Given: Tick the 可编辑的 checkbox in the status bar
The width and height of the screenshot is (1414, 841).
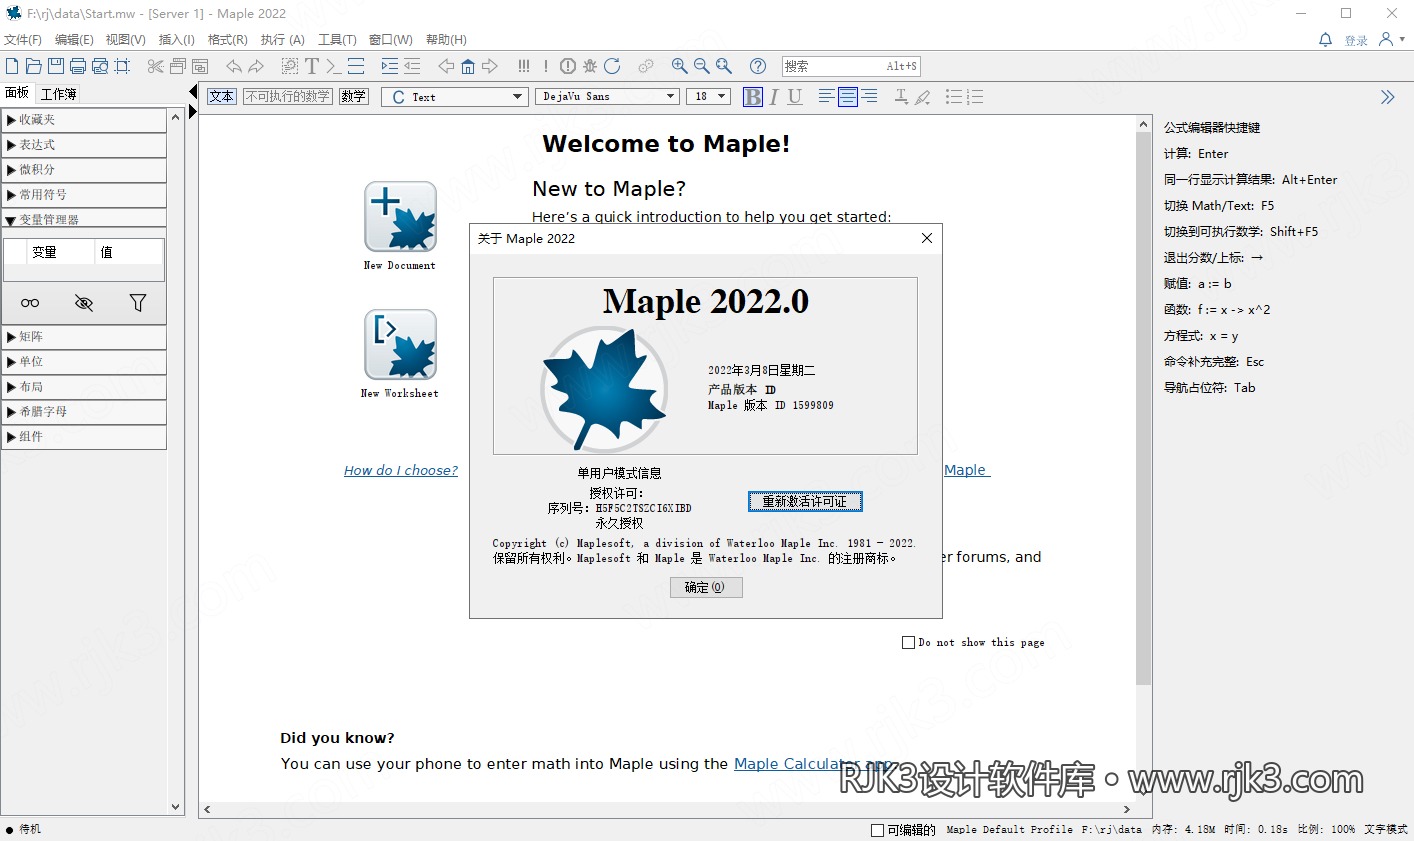Looking at the screenshot, I should point(878,830).
